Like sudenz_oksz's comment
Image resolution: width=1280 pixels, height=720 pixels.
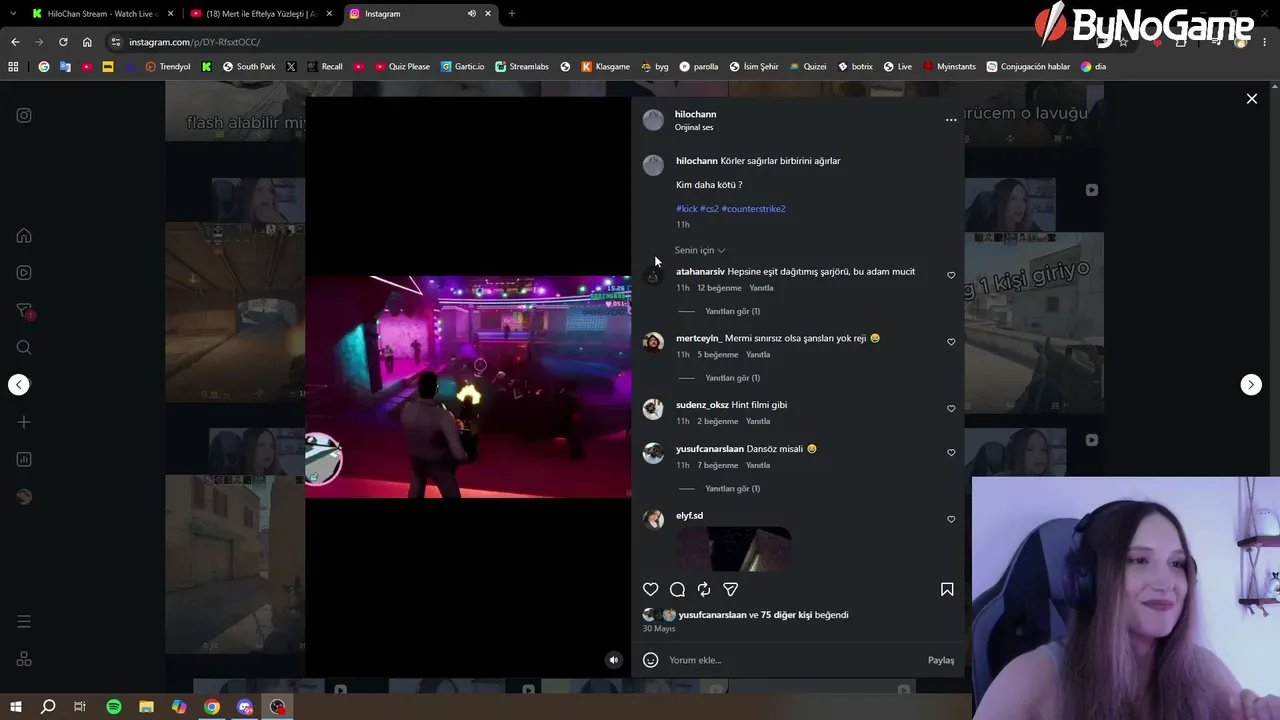point(951,409)
